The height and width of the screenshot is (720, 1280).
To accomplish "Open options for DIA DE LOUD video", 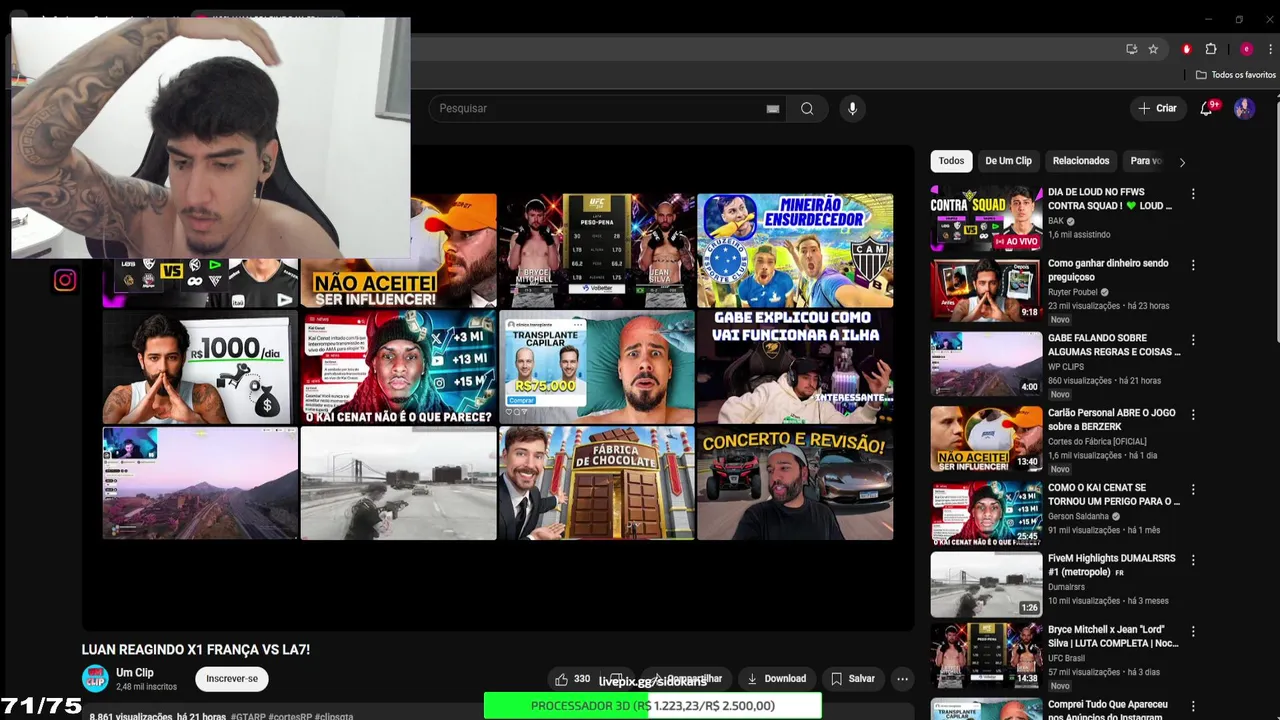I will coord(1193,194).
